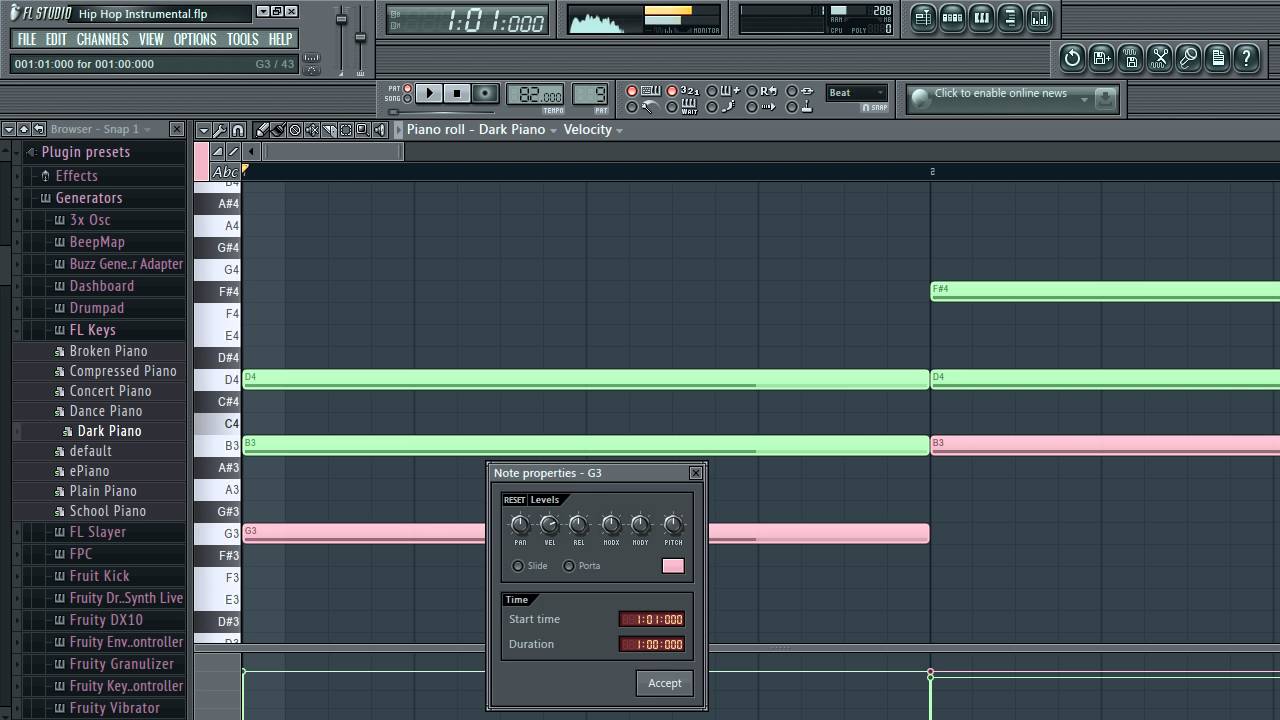Image resolution: width=1280 pixels, height=720 pixels.
Task: Open the Playlist window from toolbar
Action: [x=922, y=18]
